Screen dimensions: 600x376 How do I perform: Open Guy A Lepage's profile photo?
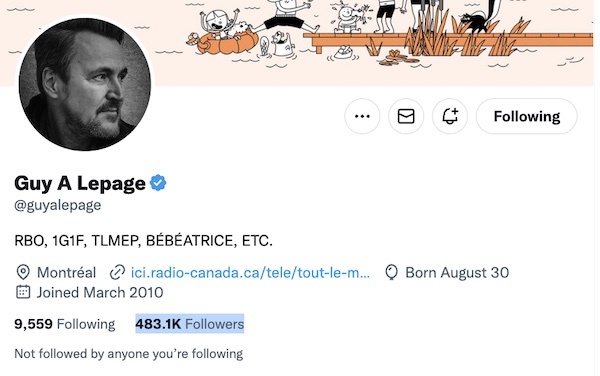coord(85,84)
